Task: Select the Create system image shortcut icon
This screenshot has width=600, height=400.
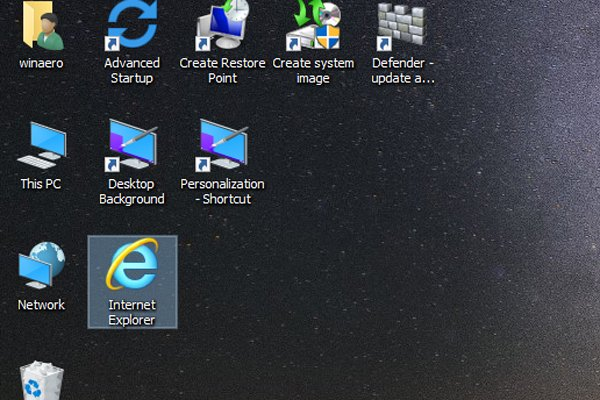Action: [313, 25]
